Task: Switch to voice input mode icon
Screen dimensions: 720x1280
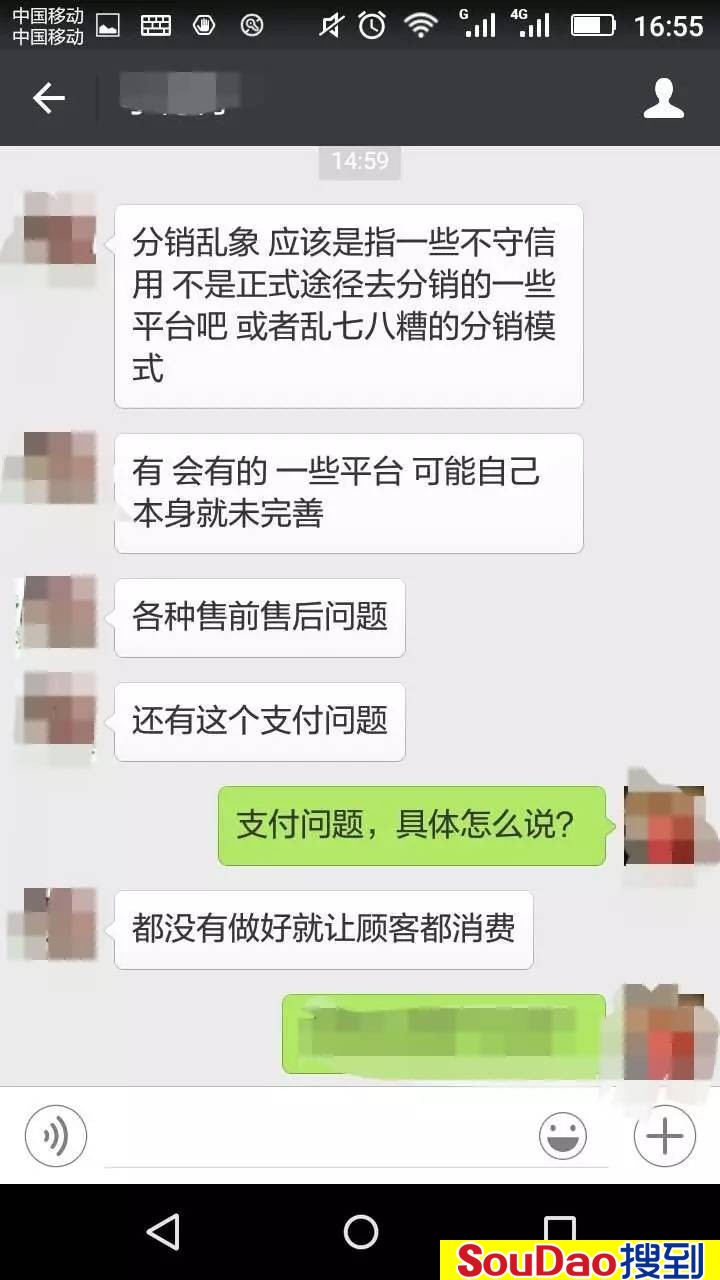Action: (56, 1136)
